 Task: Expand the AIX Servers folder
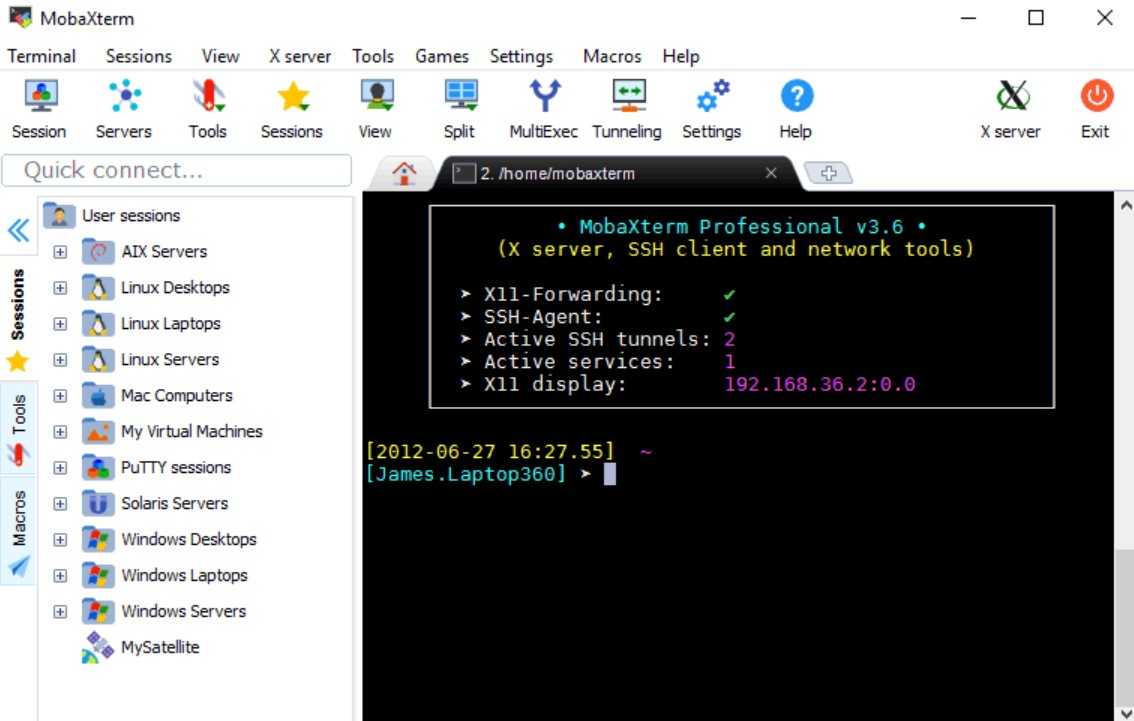click(x=60, y=252)
